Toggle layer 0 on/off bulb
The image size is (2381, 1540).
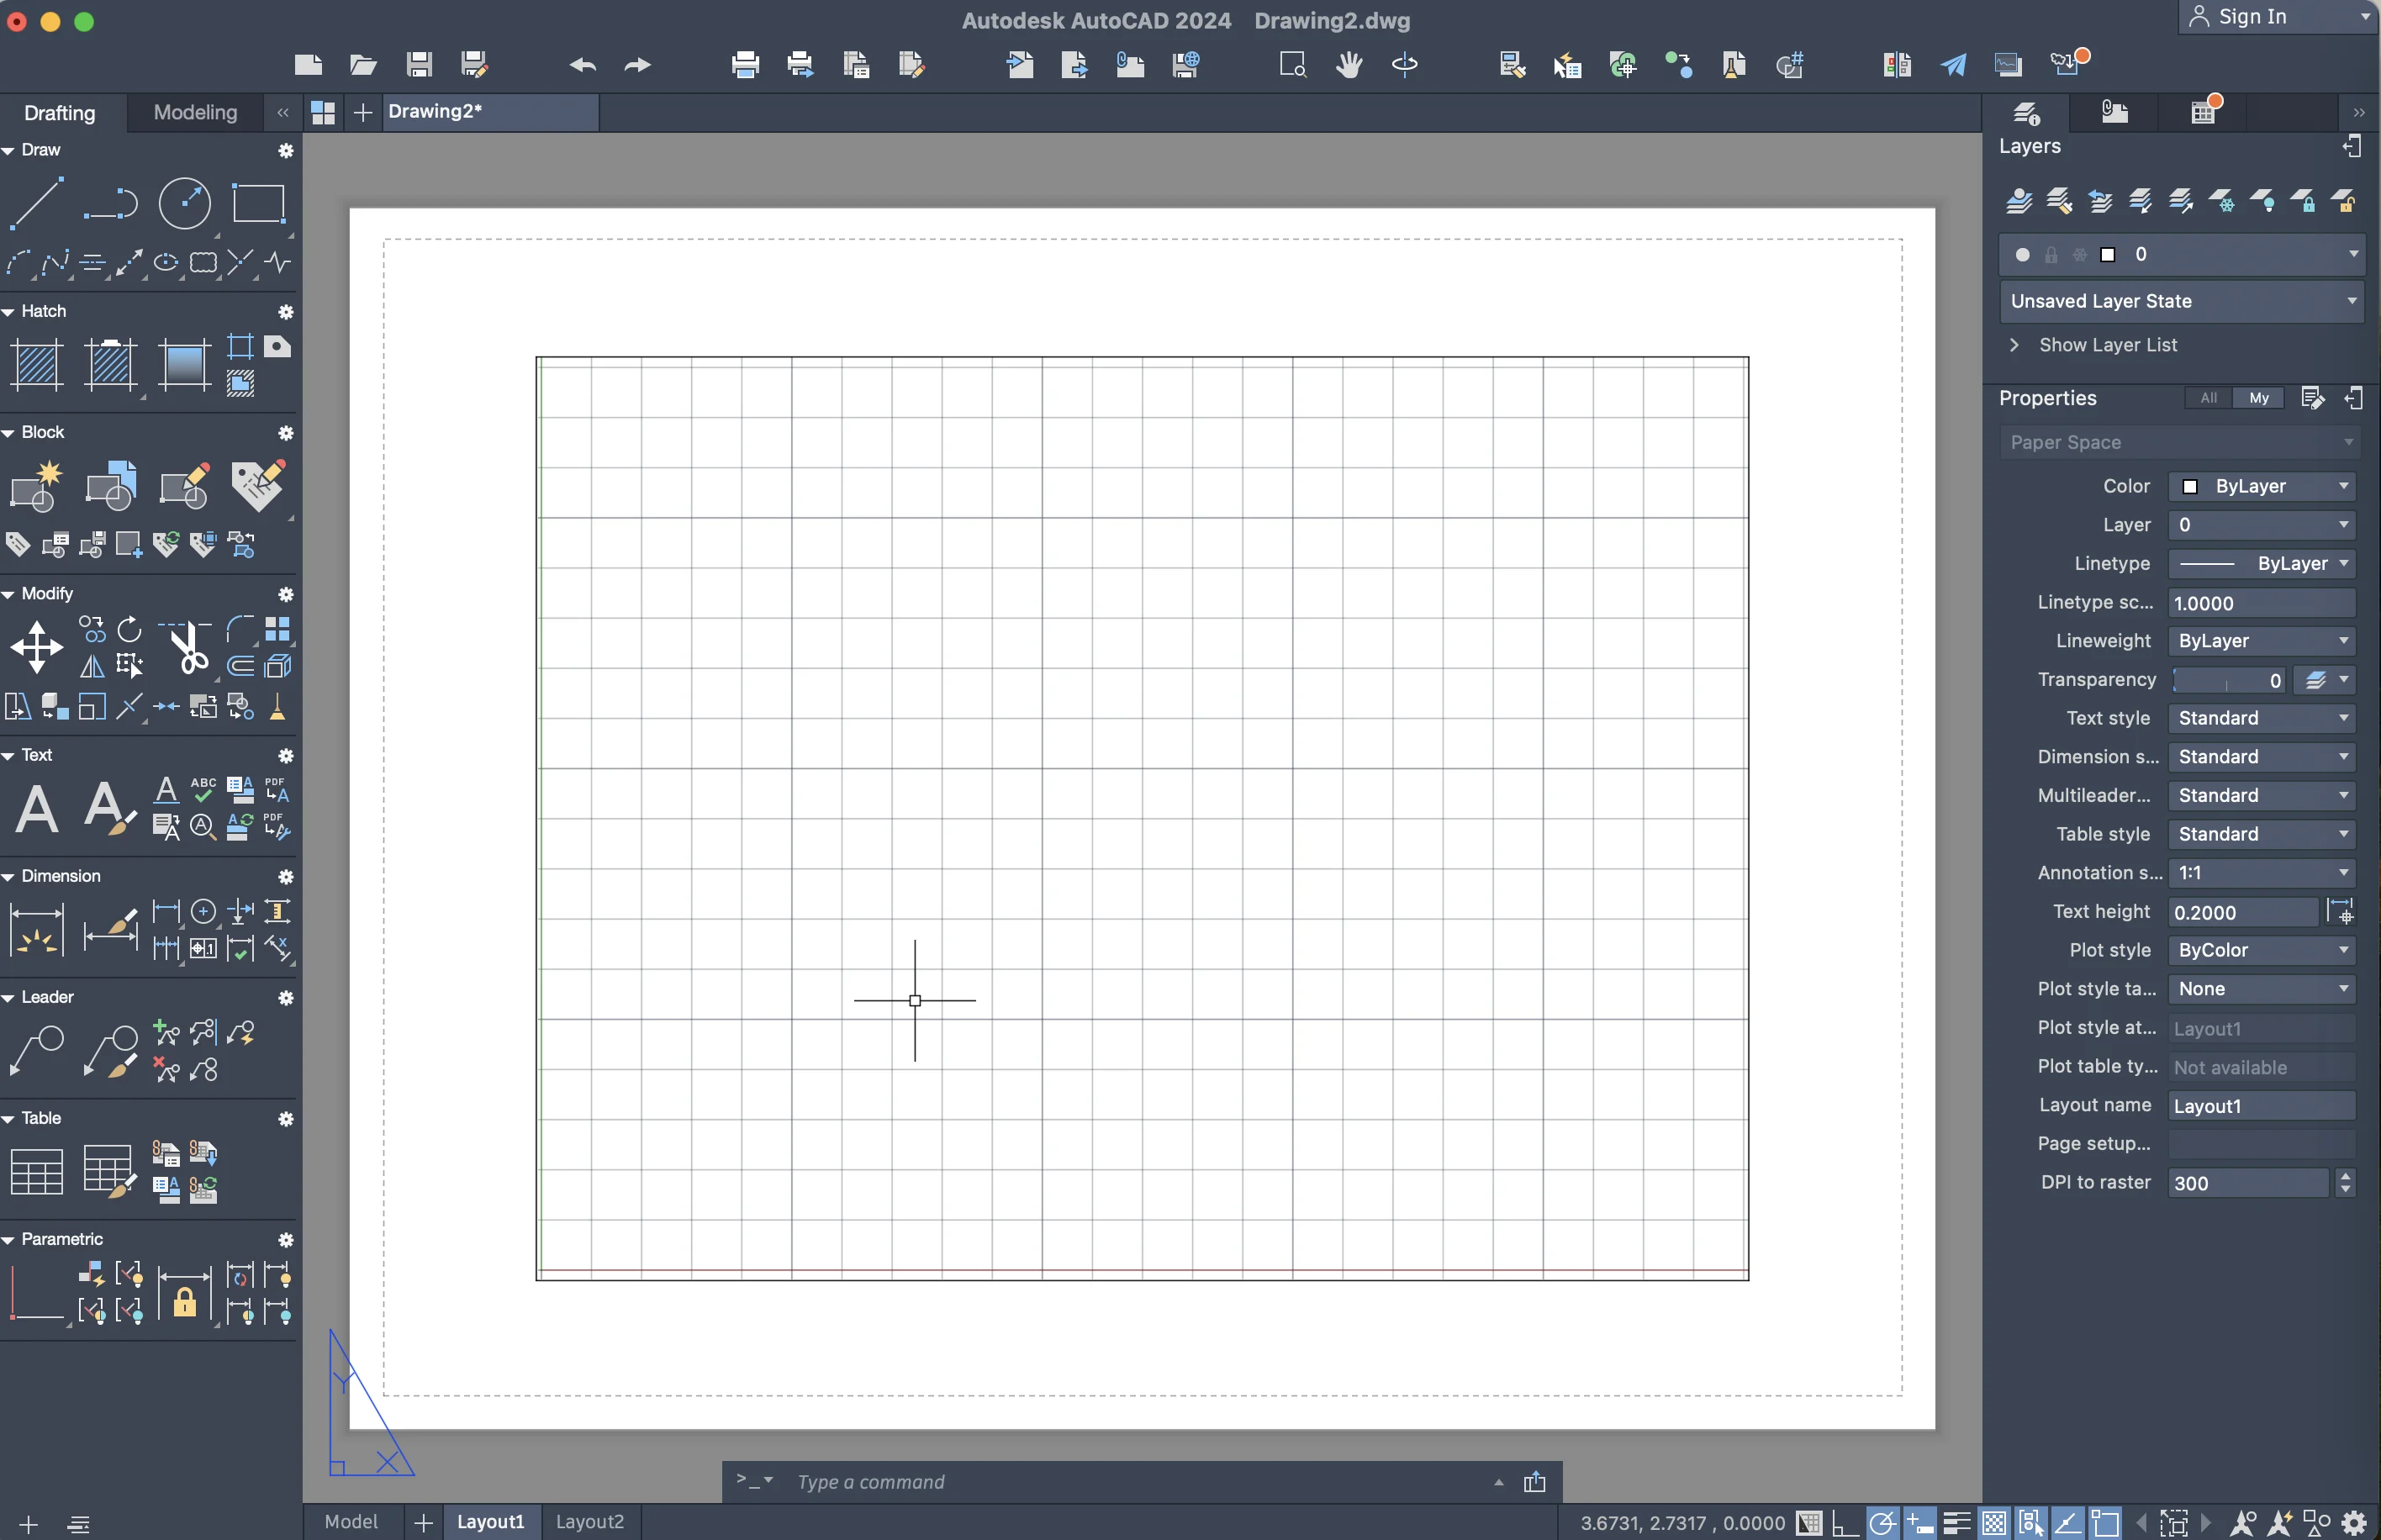coord(2022,255)
